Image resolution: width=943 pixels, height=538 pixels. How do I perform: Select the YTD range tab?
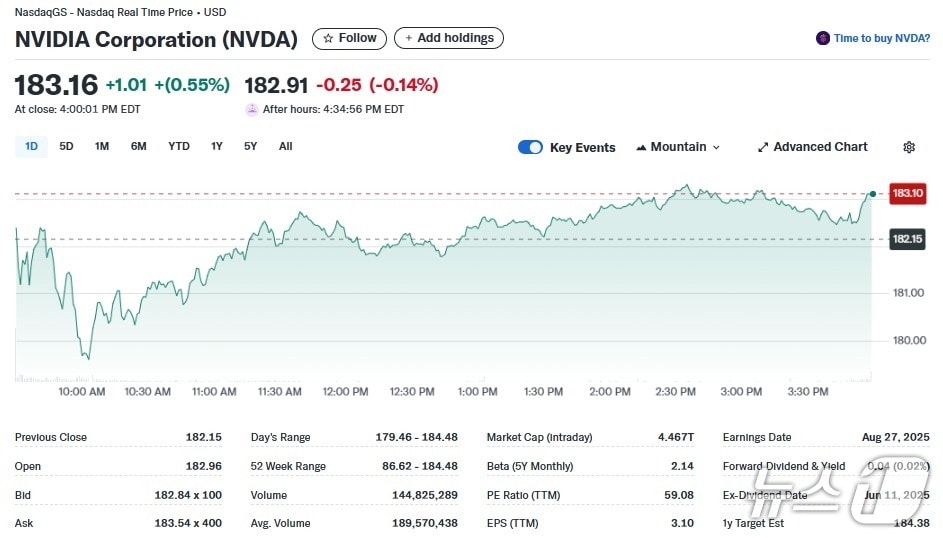pyautogui.click(x=179, y=146)
